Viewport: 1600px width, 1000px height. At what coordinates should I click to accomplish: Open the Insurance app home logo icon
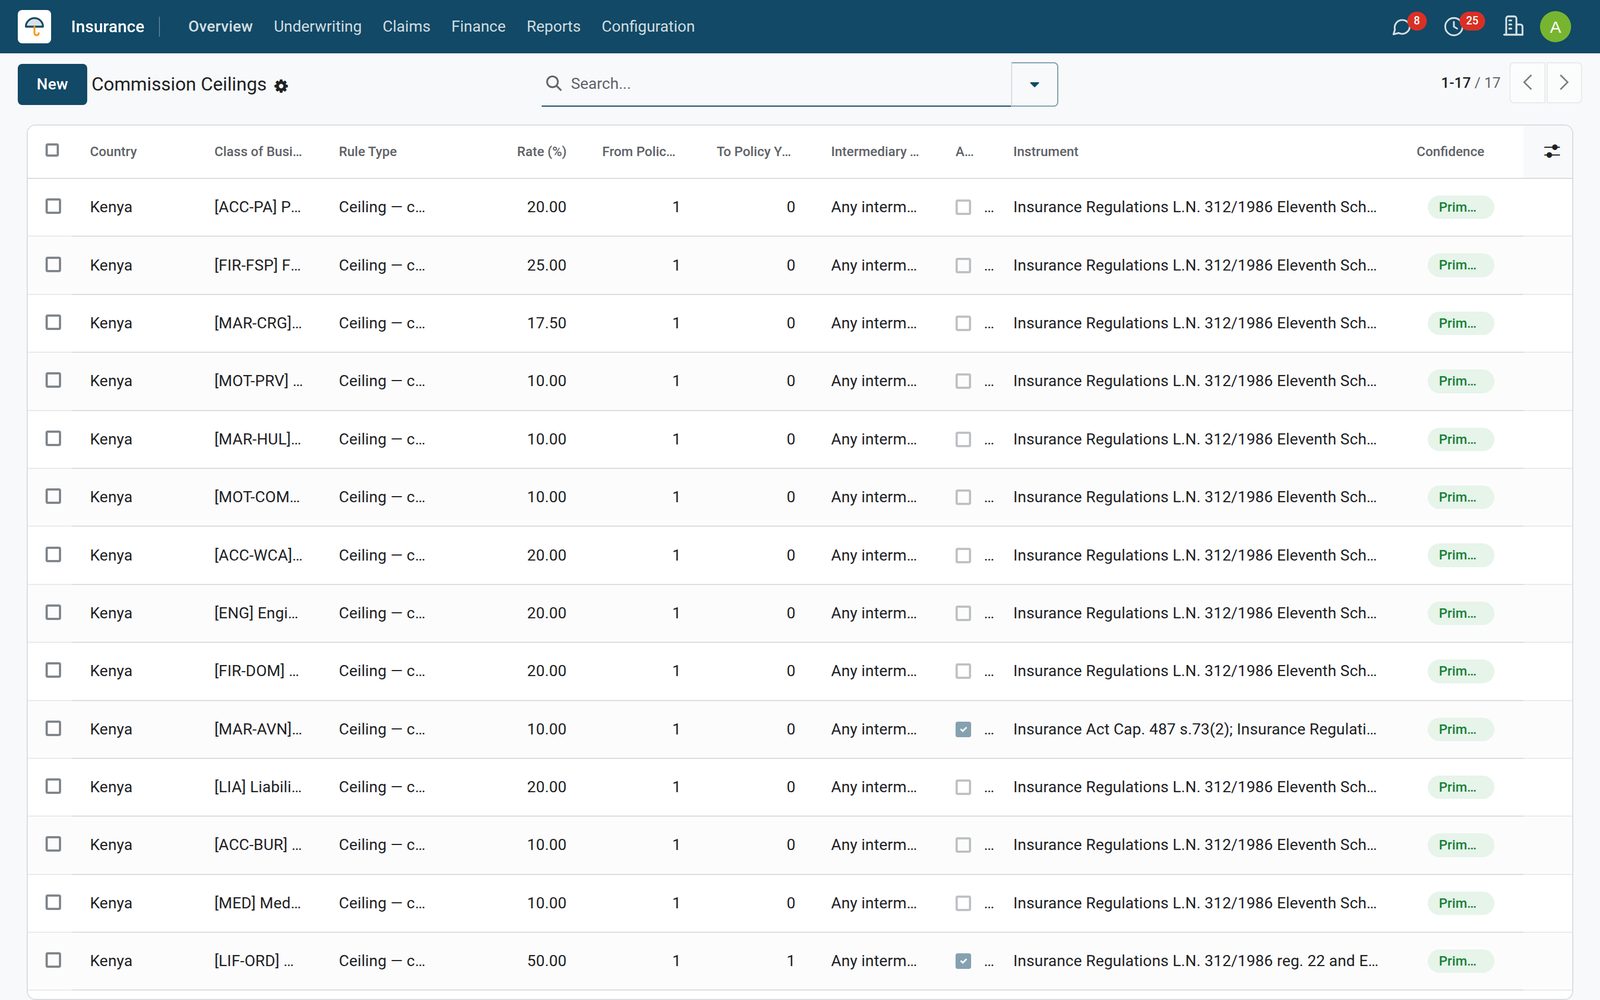pos(34,26)
